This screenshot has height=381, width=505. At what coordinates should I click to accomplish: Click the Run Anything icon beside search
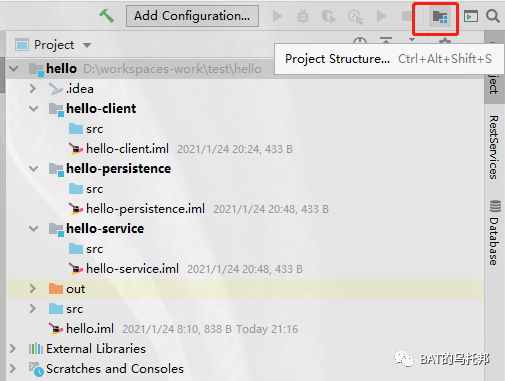coord(471,16)
